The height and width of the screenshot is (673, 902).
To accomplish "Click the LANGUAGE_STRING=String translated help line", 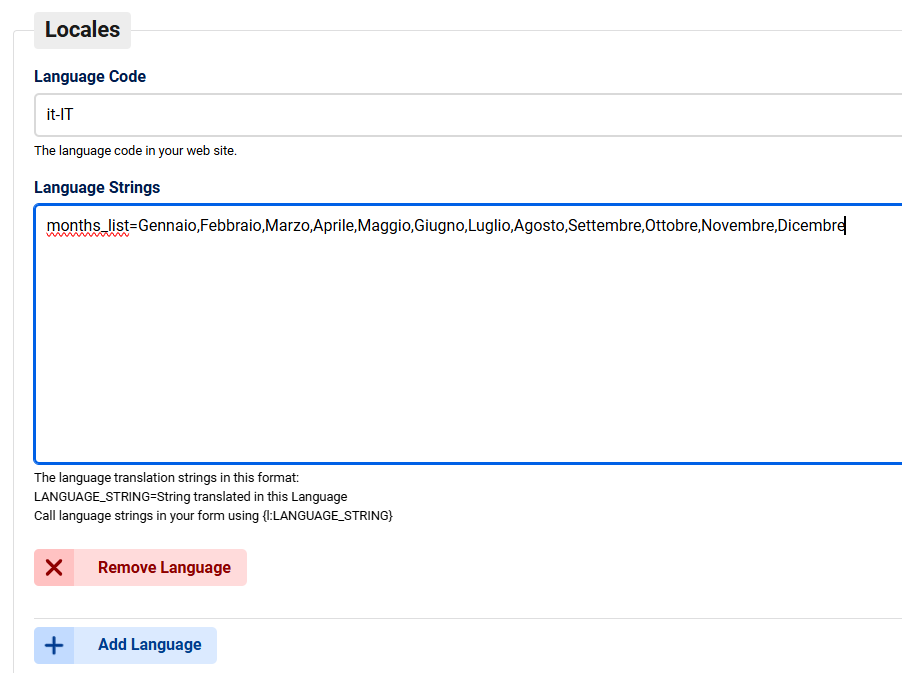I will [190, 497].
